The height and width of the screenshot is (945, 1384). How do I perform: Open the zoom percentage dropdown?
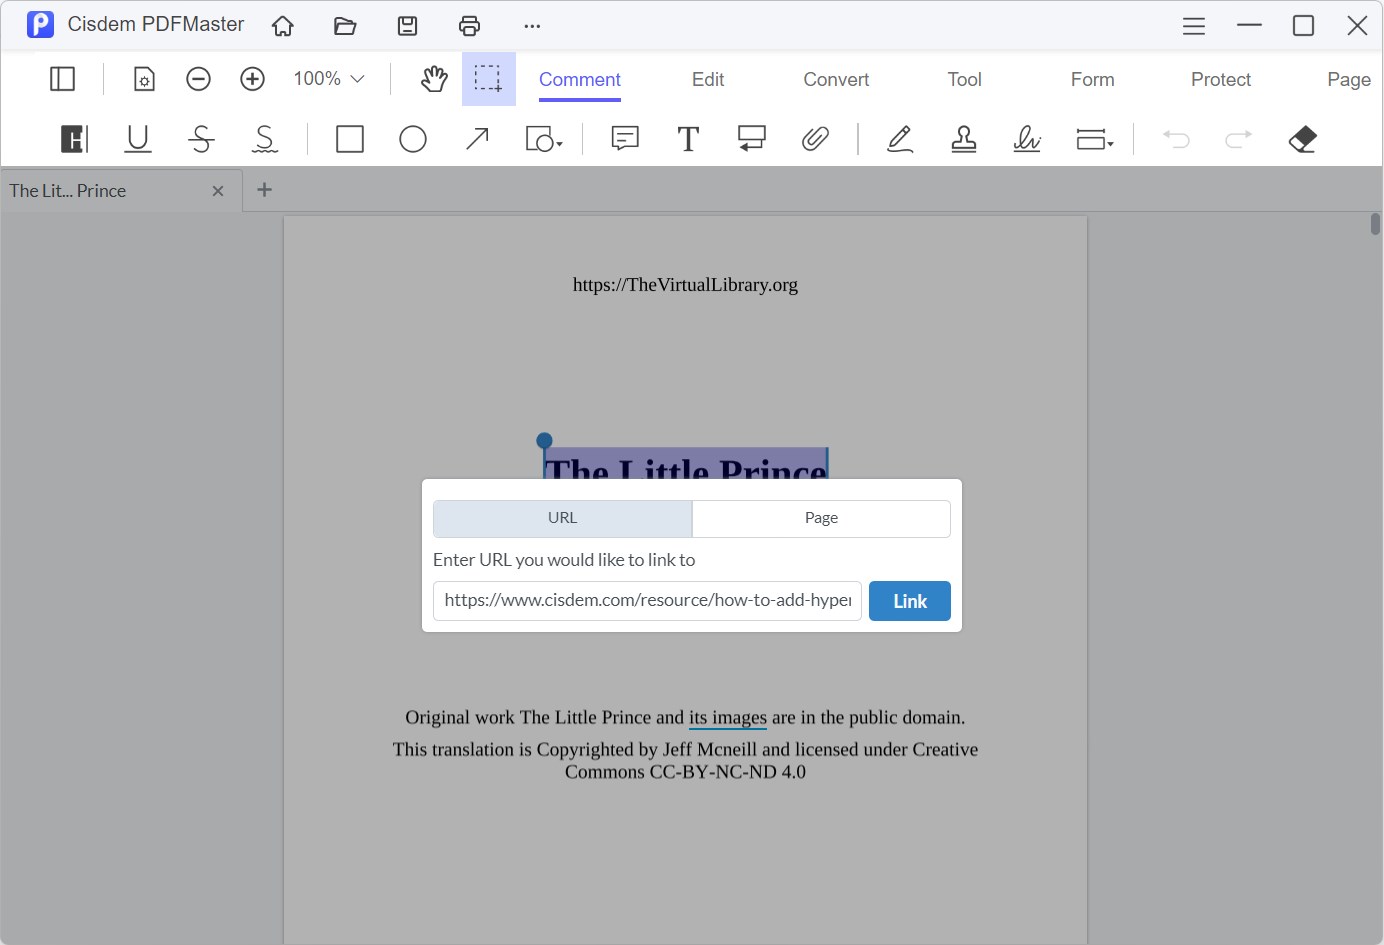(x=328, y=78)
